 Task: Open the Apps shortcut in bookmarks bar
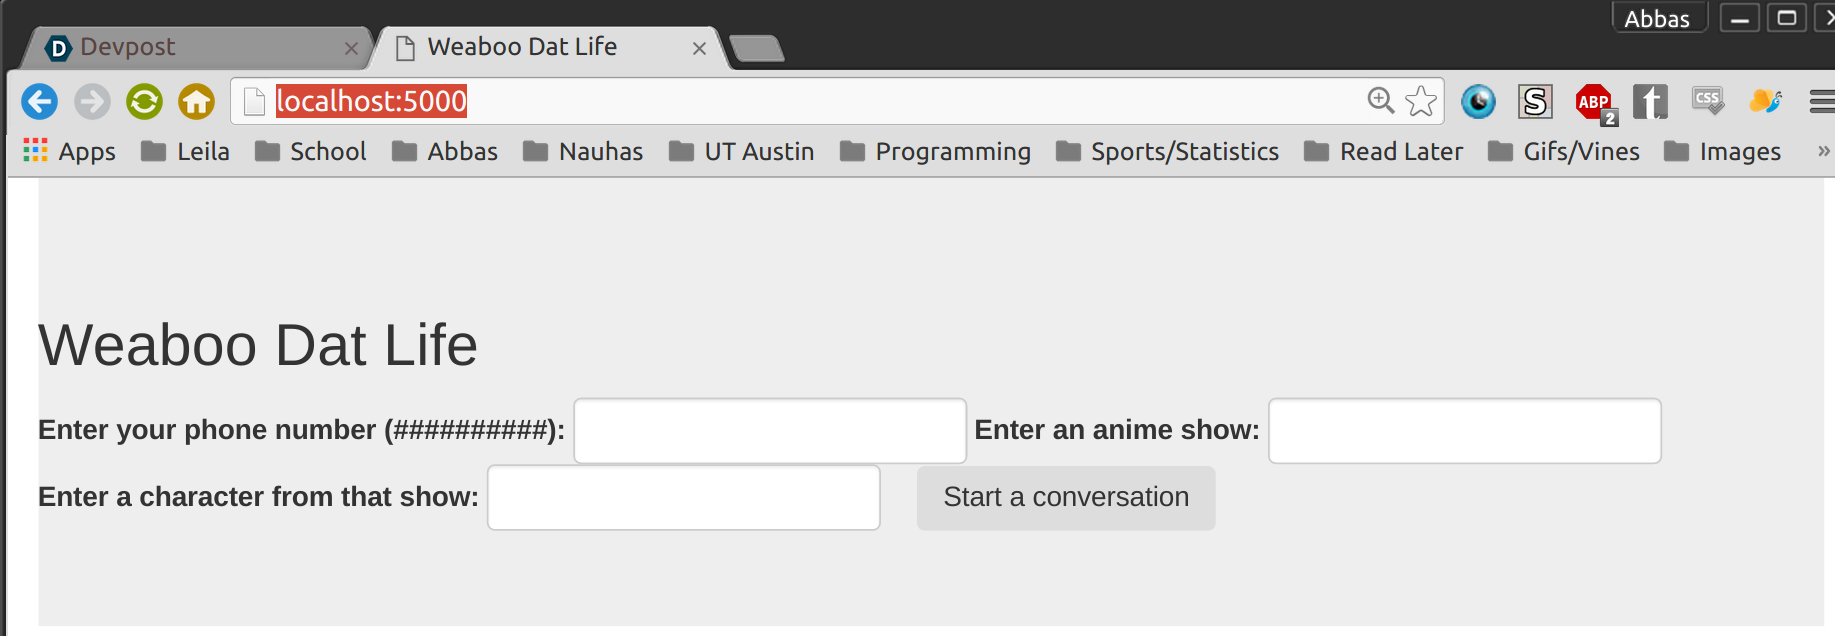coord(70,151)
